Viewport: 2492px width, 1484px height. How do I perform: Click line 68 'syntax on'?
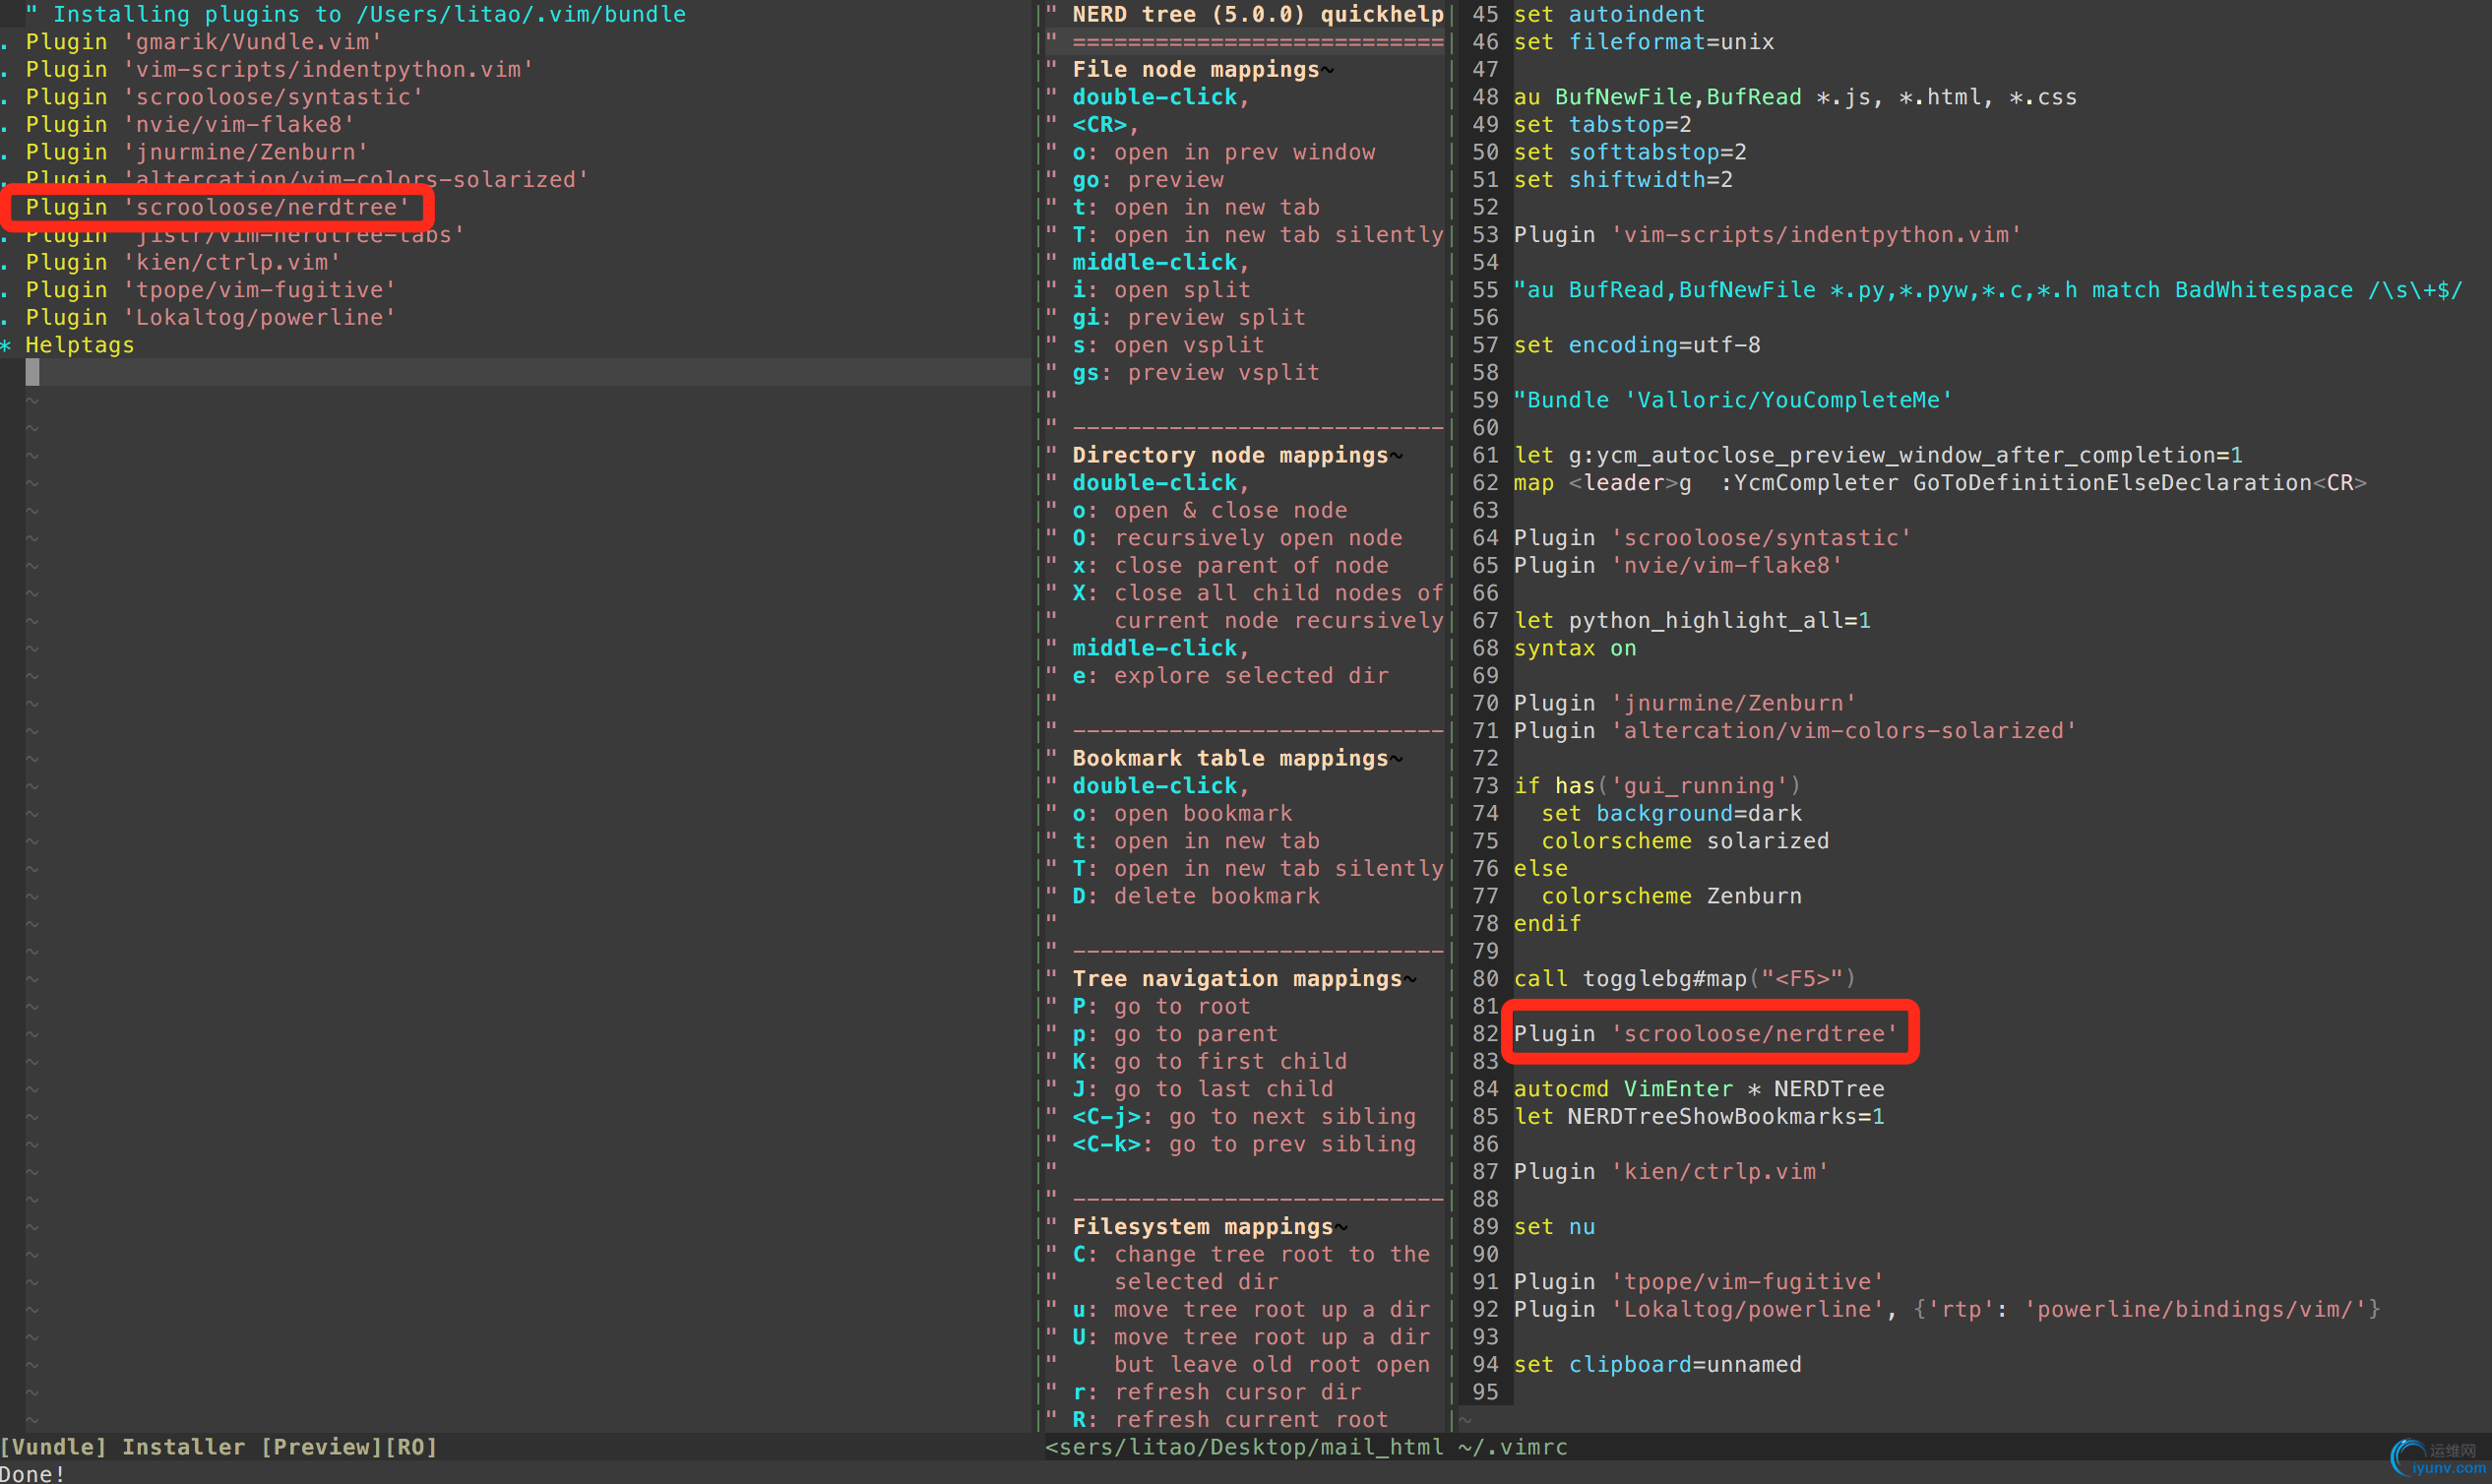pos(1575,648)
